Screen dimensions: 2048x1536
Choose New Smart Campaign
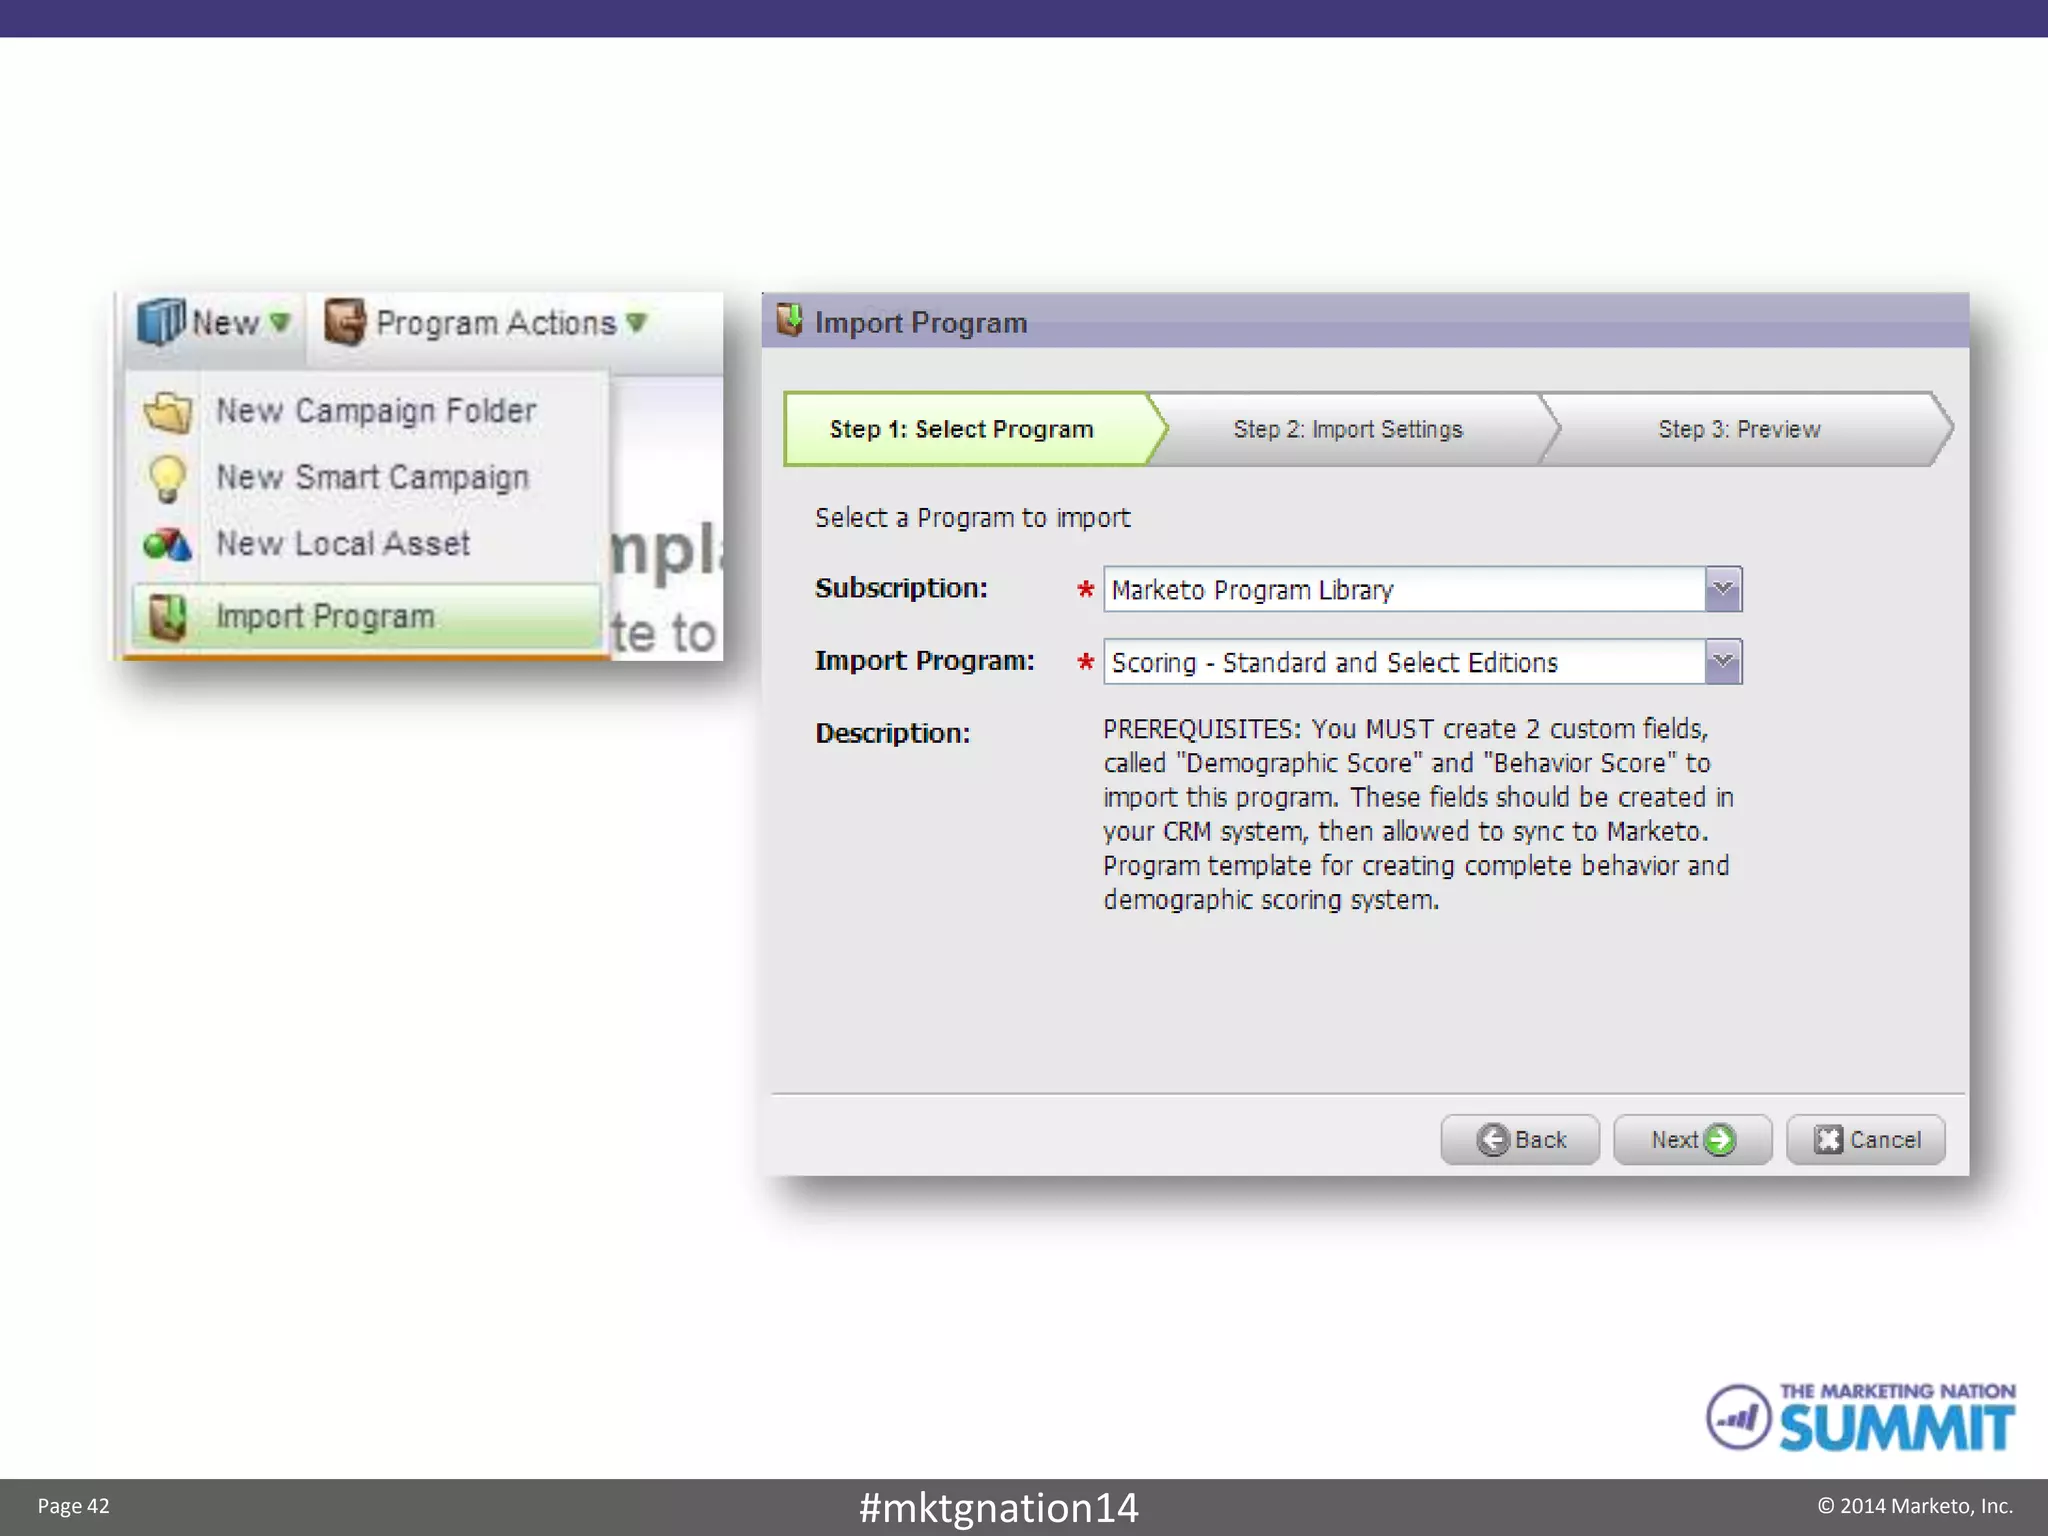[366, 477]
